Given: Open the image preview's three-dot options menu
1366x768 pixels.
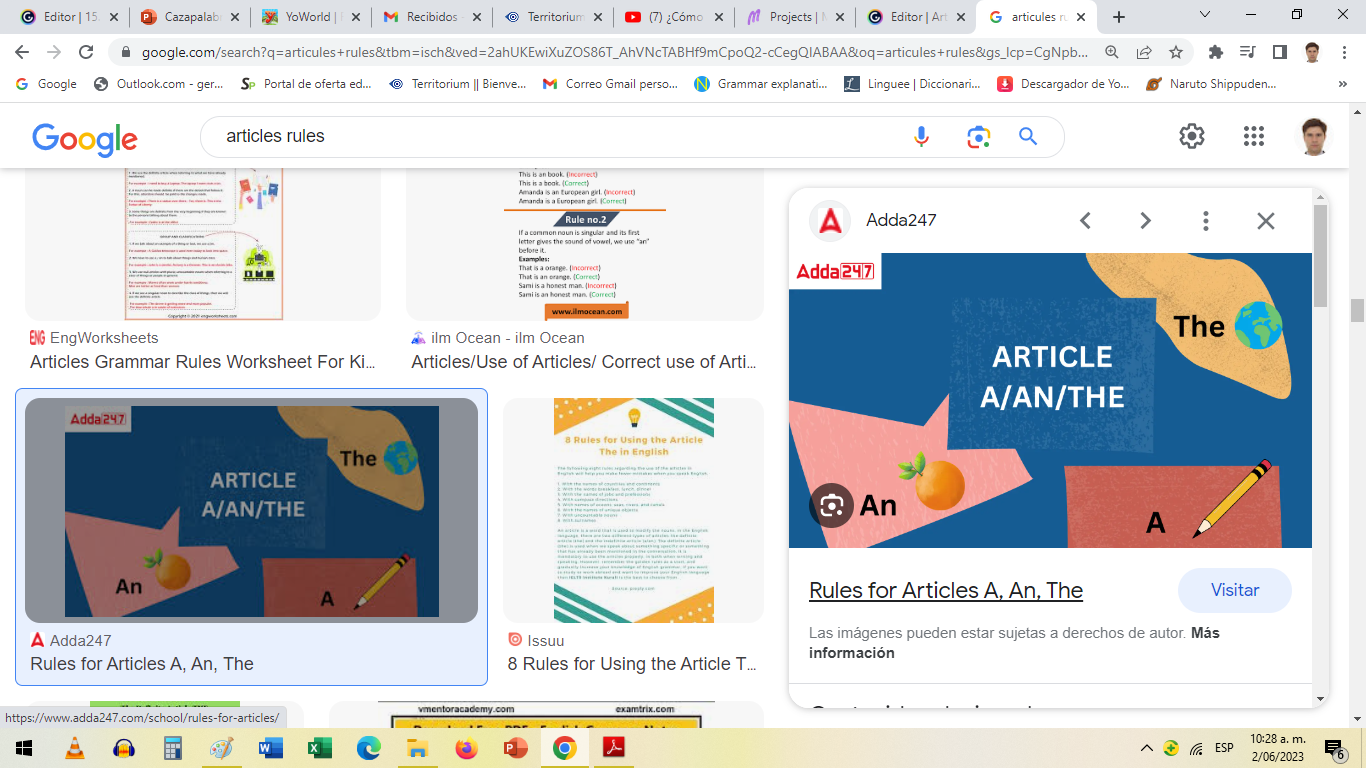Looking at the screenshot, I should point(1205,220).
